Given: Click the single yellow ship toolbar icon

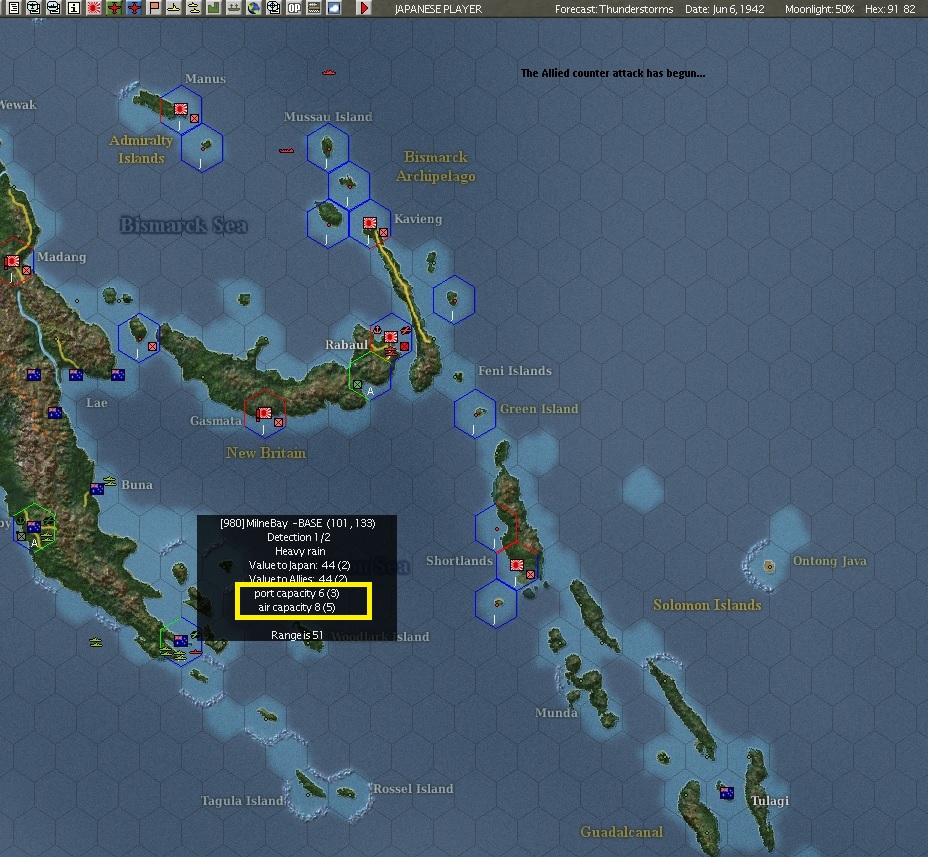Looking at the screenshot, I should (174, 8).
